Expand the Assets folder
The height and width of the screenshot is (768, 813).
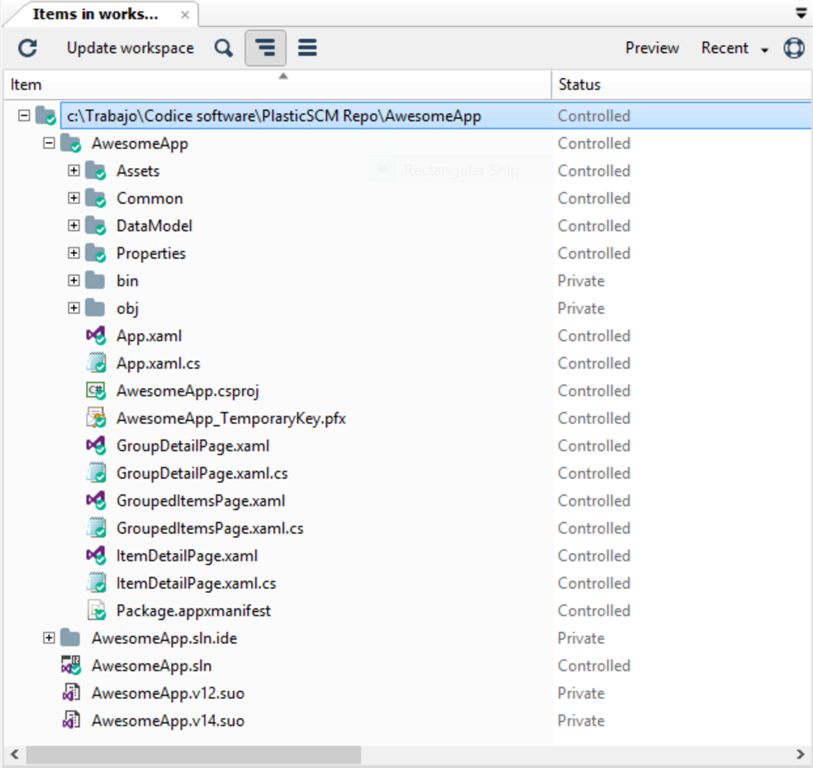click(72, 170)
